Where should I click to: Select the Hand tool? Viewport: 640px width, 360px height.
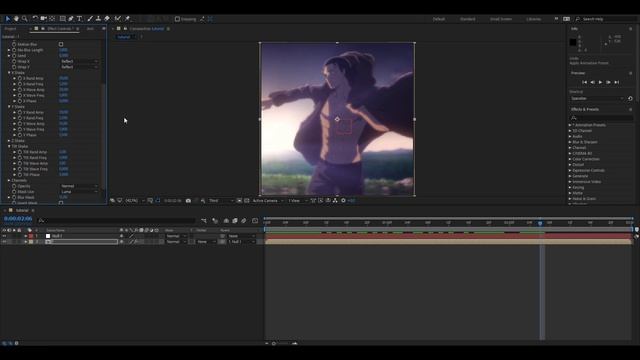tap(16, 19)
